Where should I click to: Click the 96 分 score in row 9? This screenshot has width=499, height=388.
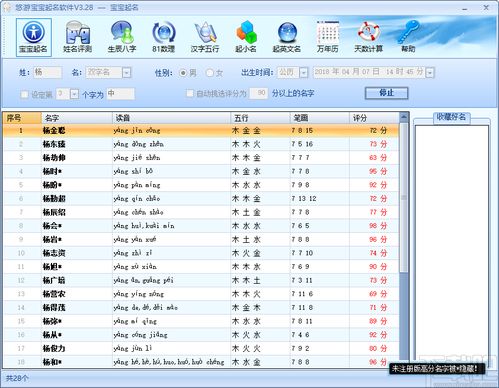tap(378, 240)
